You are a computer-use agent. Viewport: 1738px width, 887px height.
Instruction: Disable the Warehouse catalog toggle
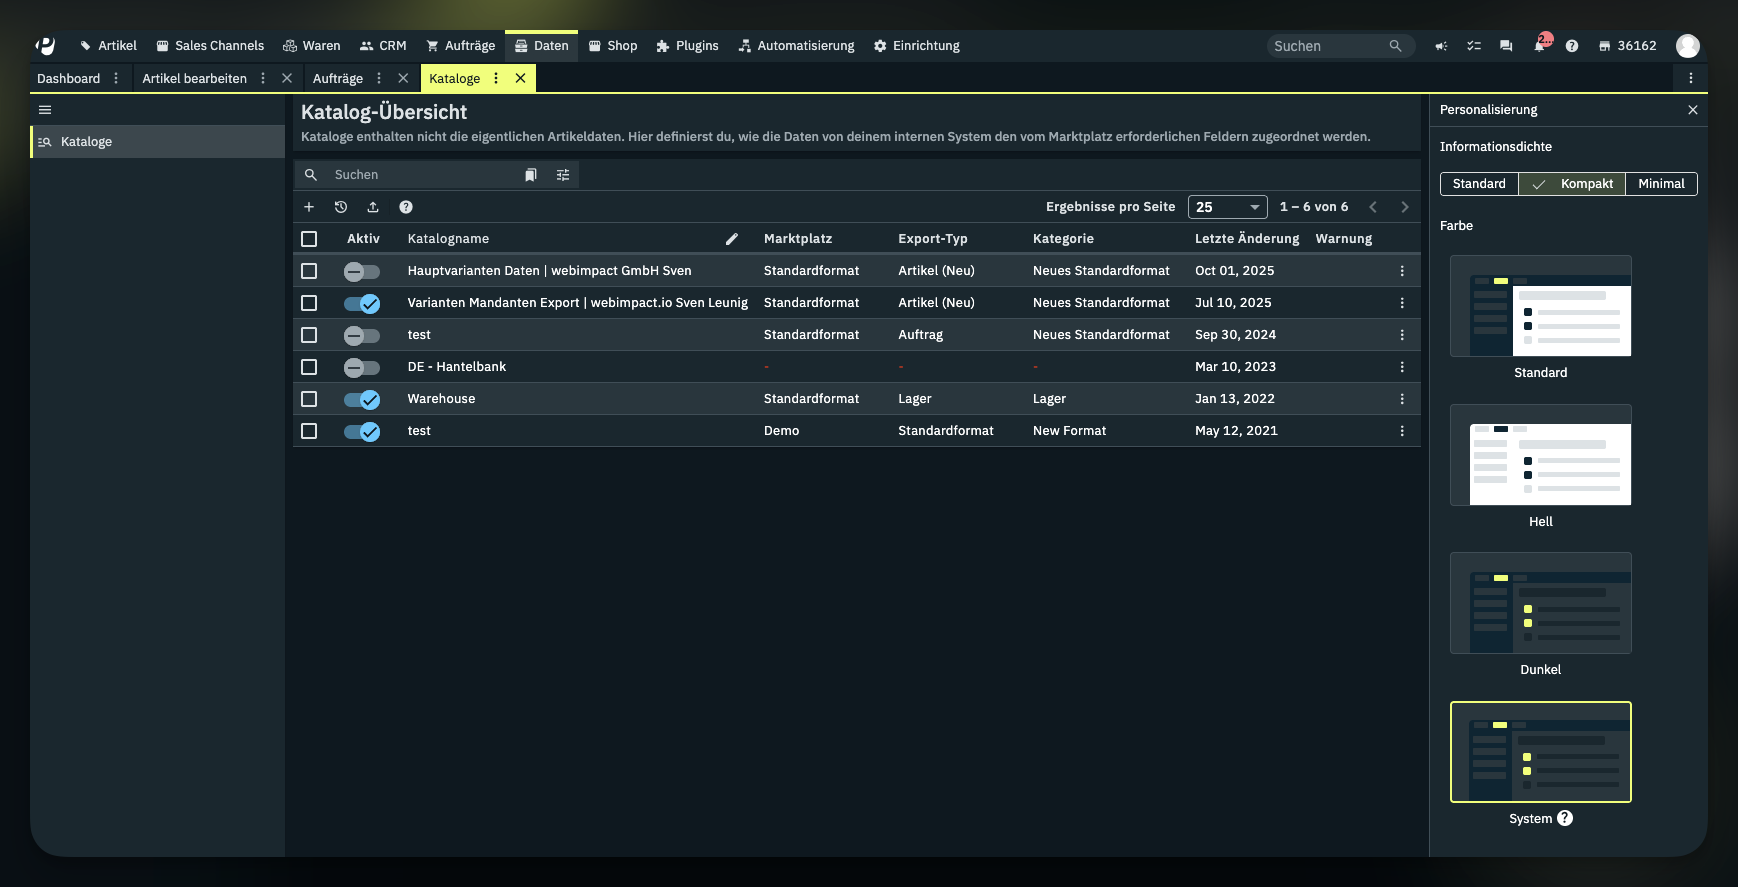pyautogui.click(x=361, y=399)
